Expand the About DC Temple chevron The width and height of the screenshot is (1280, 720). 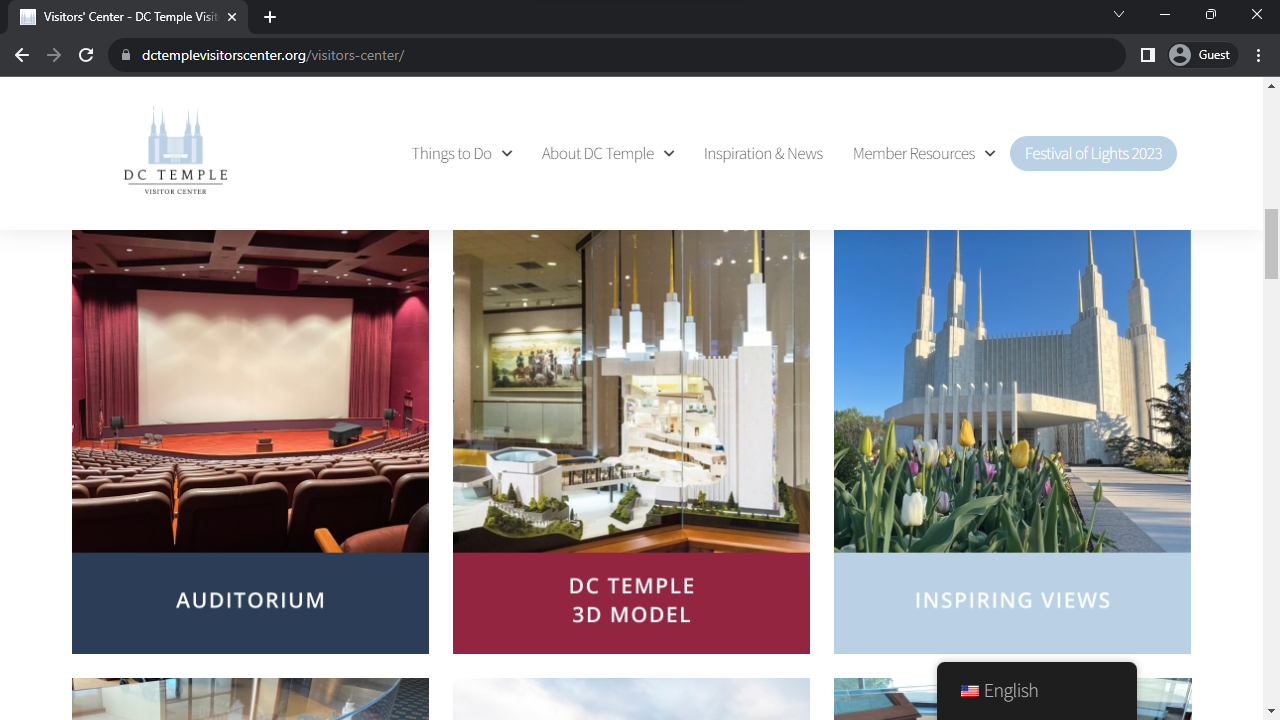click(669, 153)
